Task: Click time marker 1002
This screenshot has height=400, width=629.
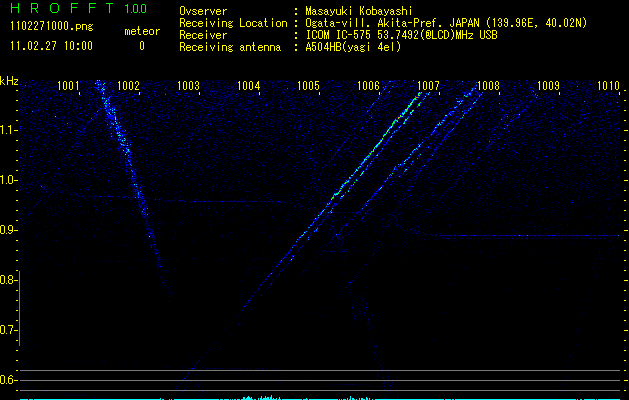Action: (x=128, y=85)
